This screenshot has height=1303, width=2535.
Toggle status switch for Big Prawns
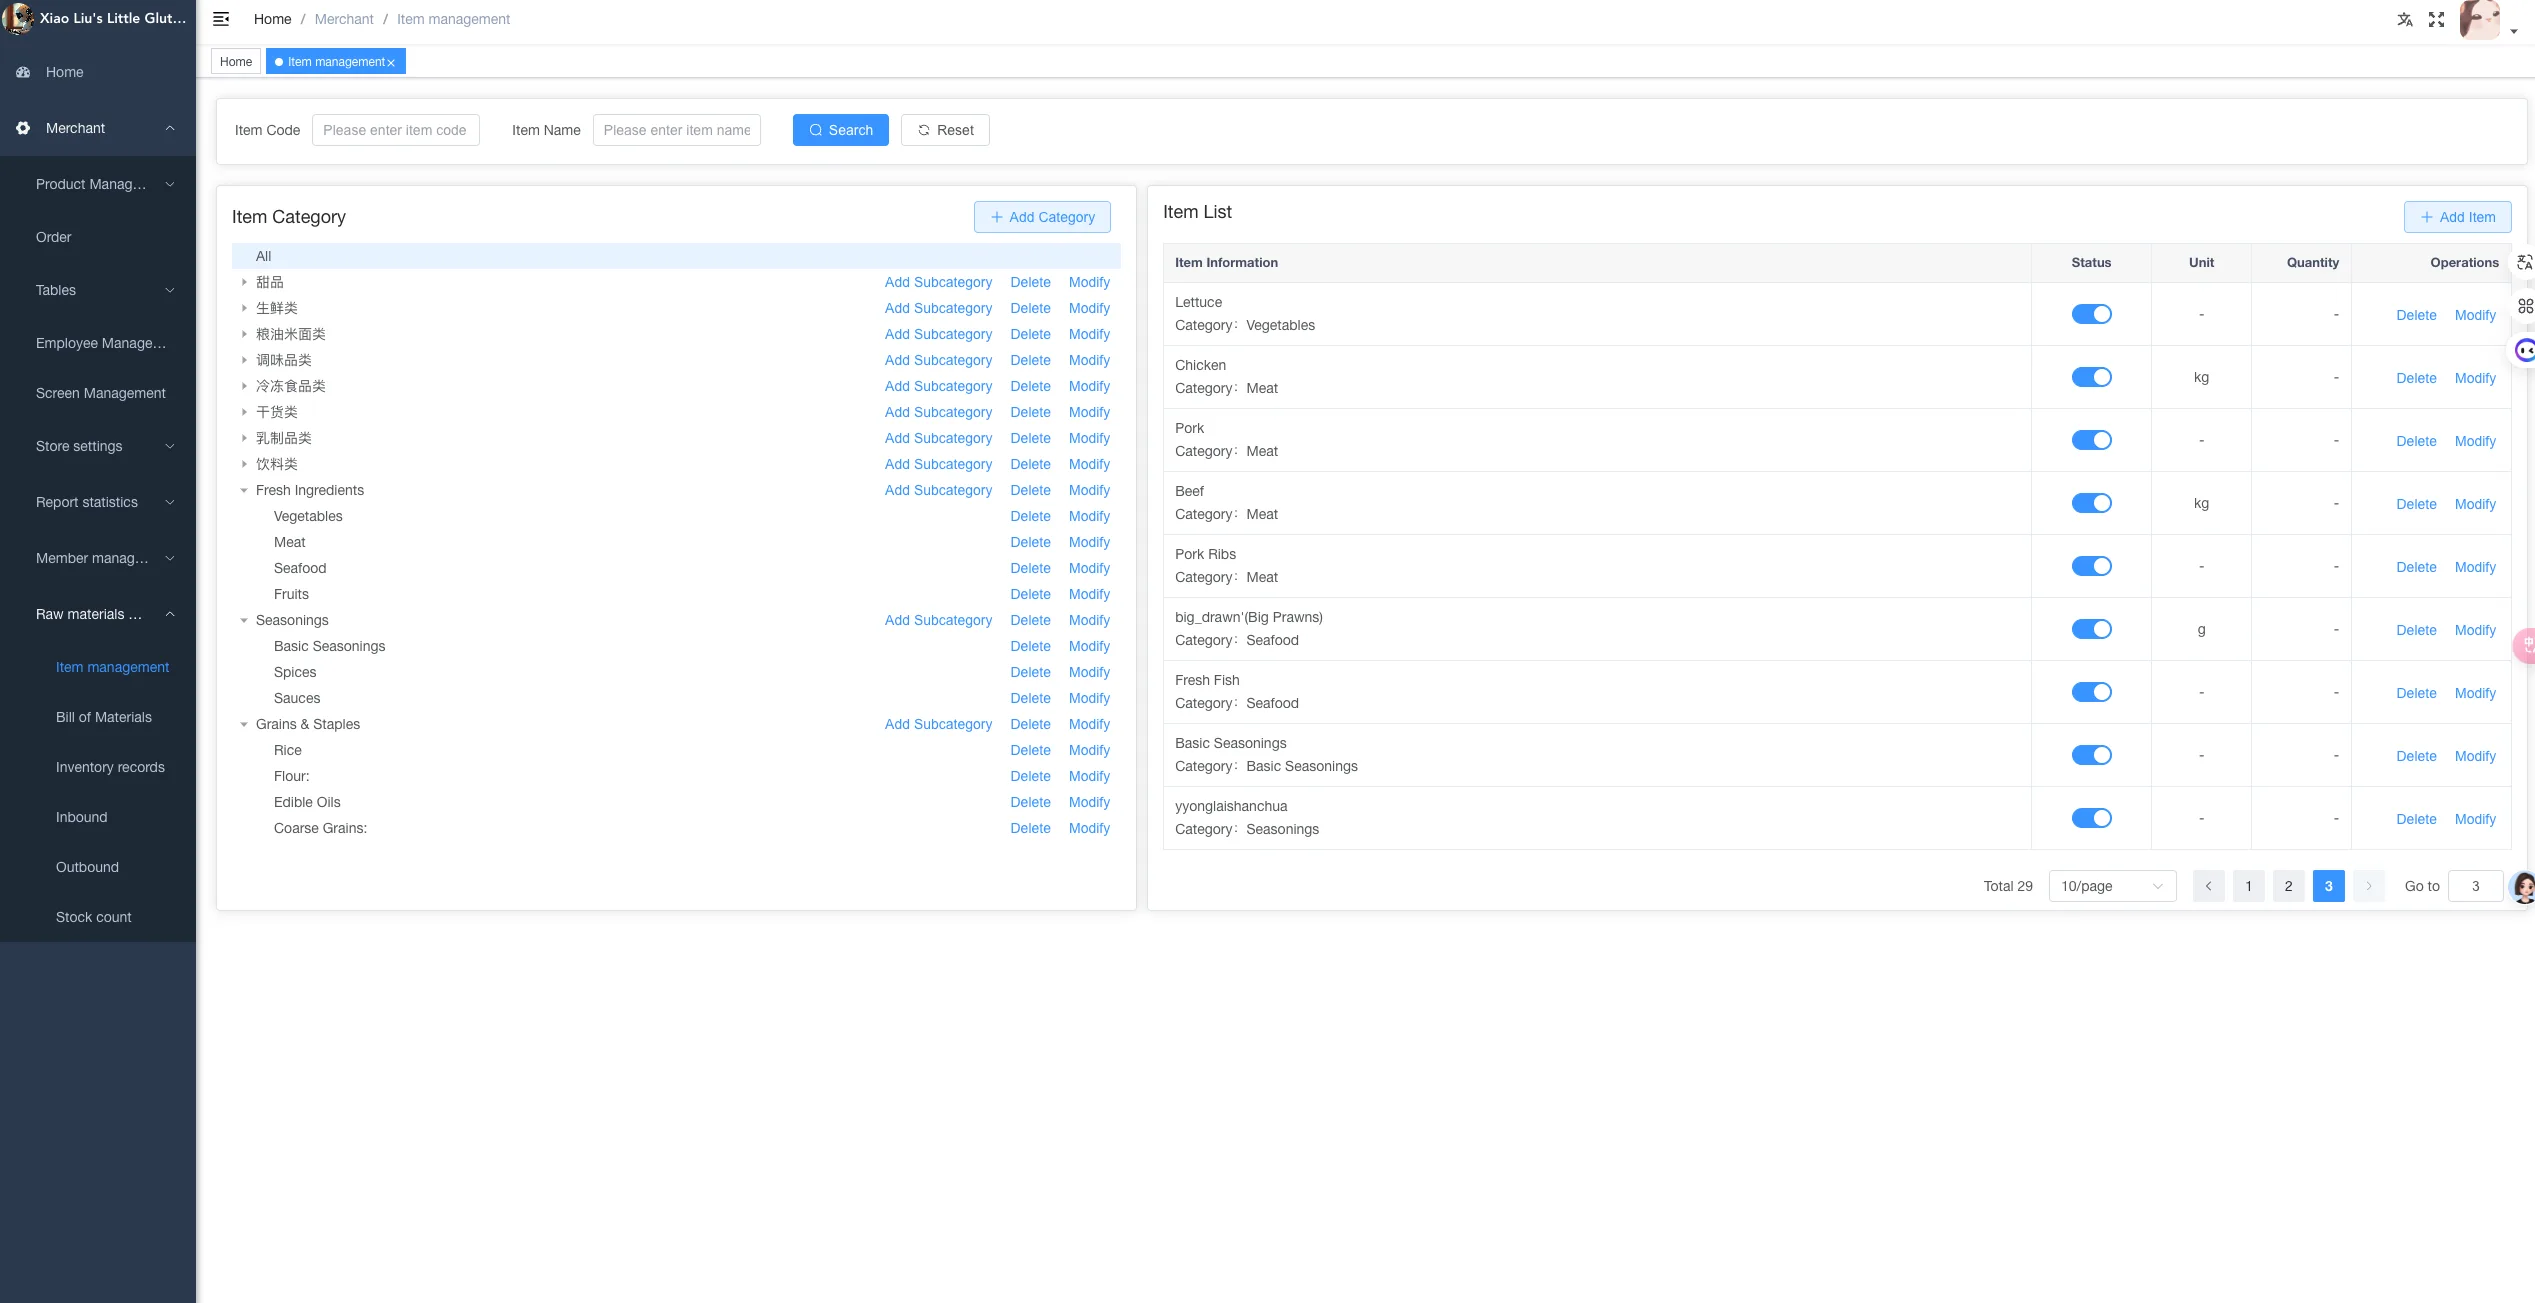tap(2091, 629)
